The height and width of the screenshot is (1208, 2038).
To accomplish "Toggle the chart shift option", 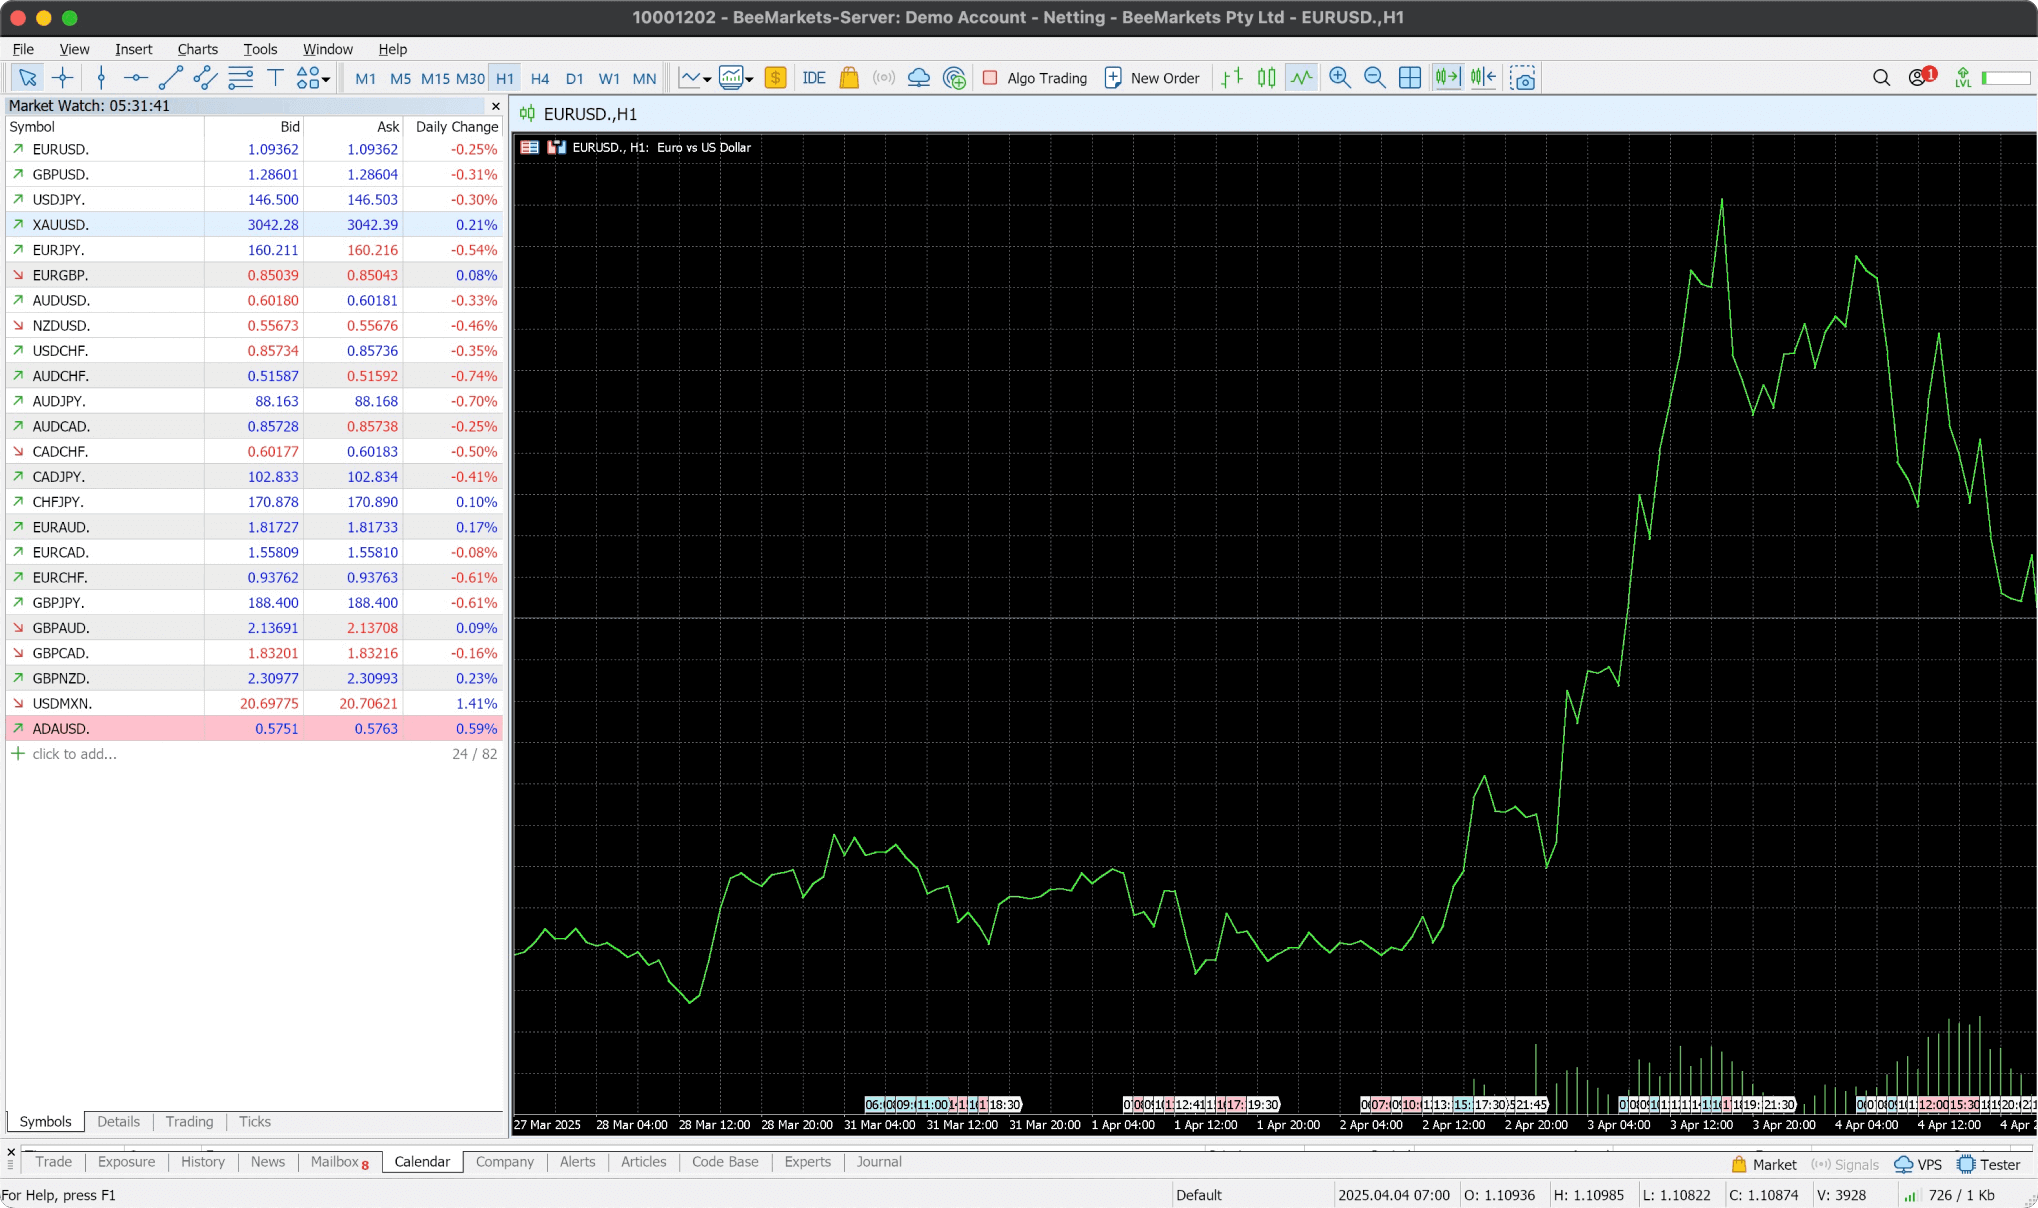I will [1483, 78].
